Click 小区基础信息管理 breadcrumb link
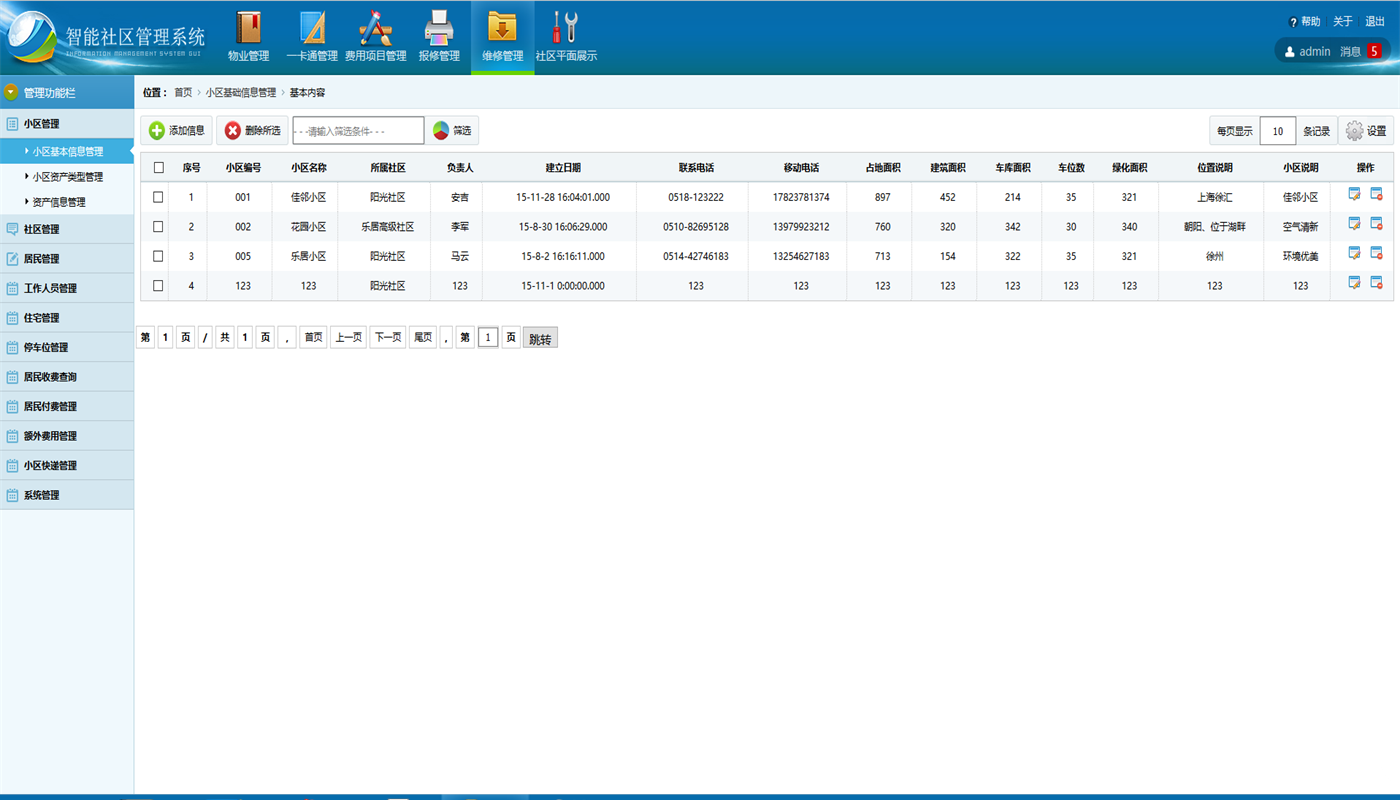 [x=241, y=93]
